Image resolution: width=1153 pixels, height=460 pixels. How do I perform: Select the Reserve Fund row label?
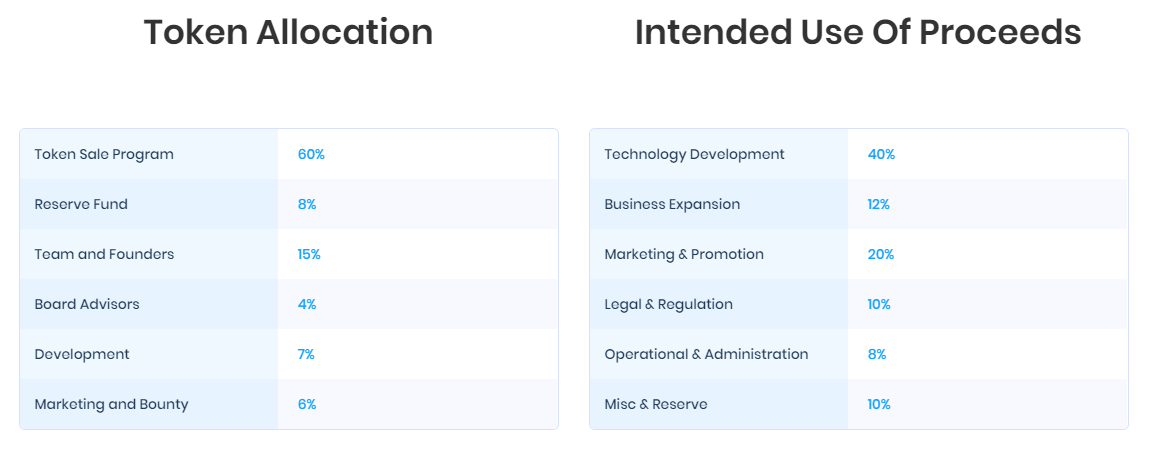pyautogui.click(x=81, y=204)
